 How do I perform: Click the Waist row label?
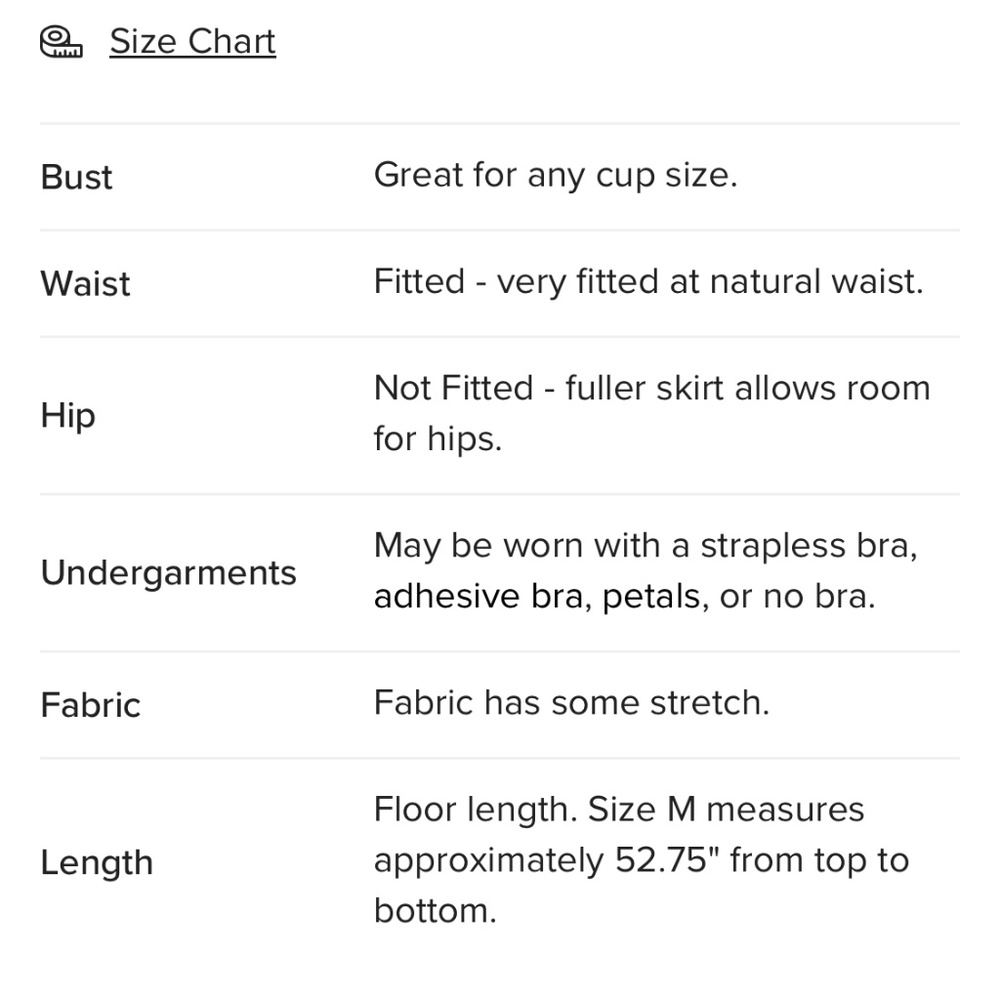tap(85, 283)
